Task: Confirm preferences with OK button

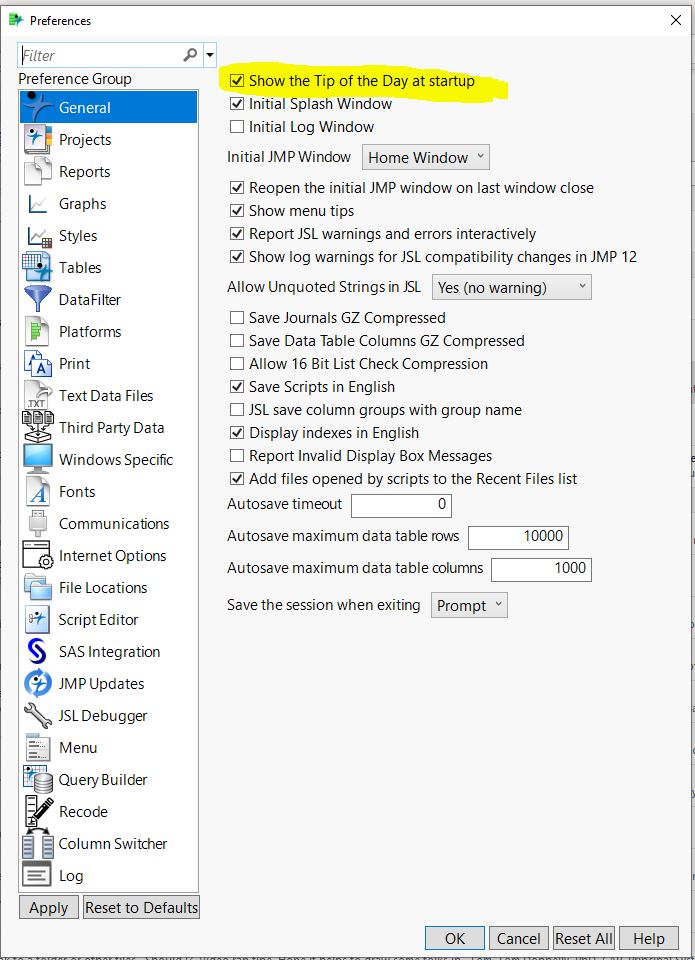Action: pyautogui.click(x=455, y=939)
